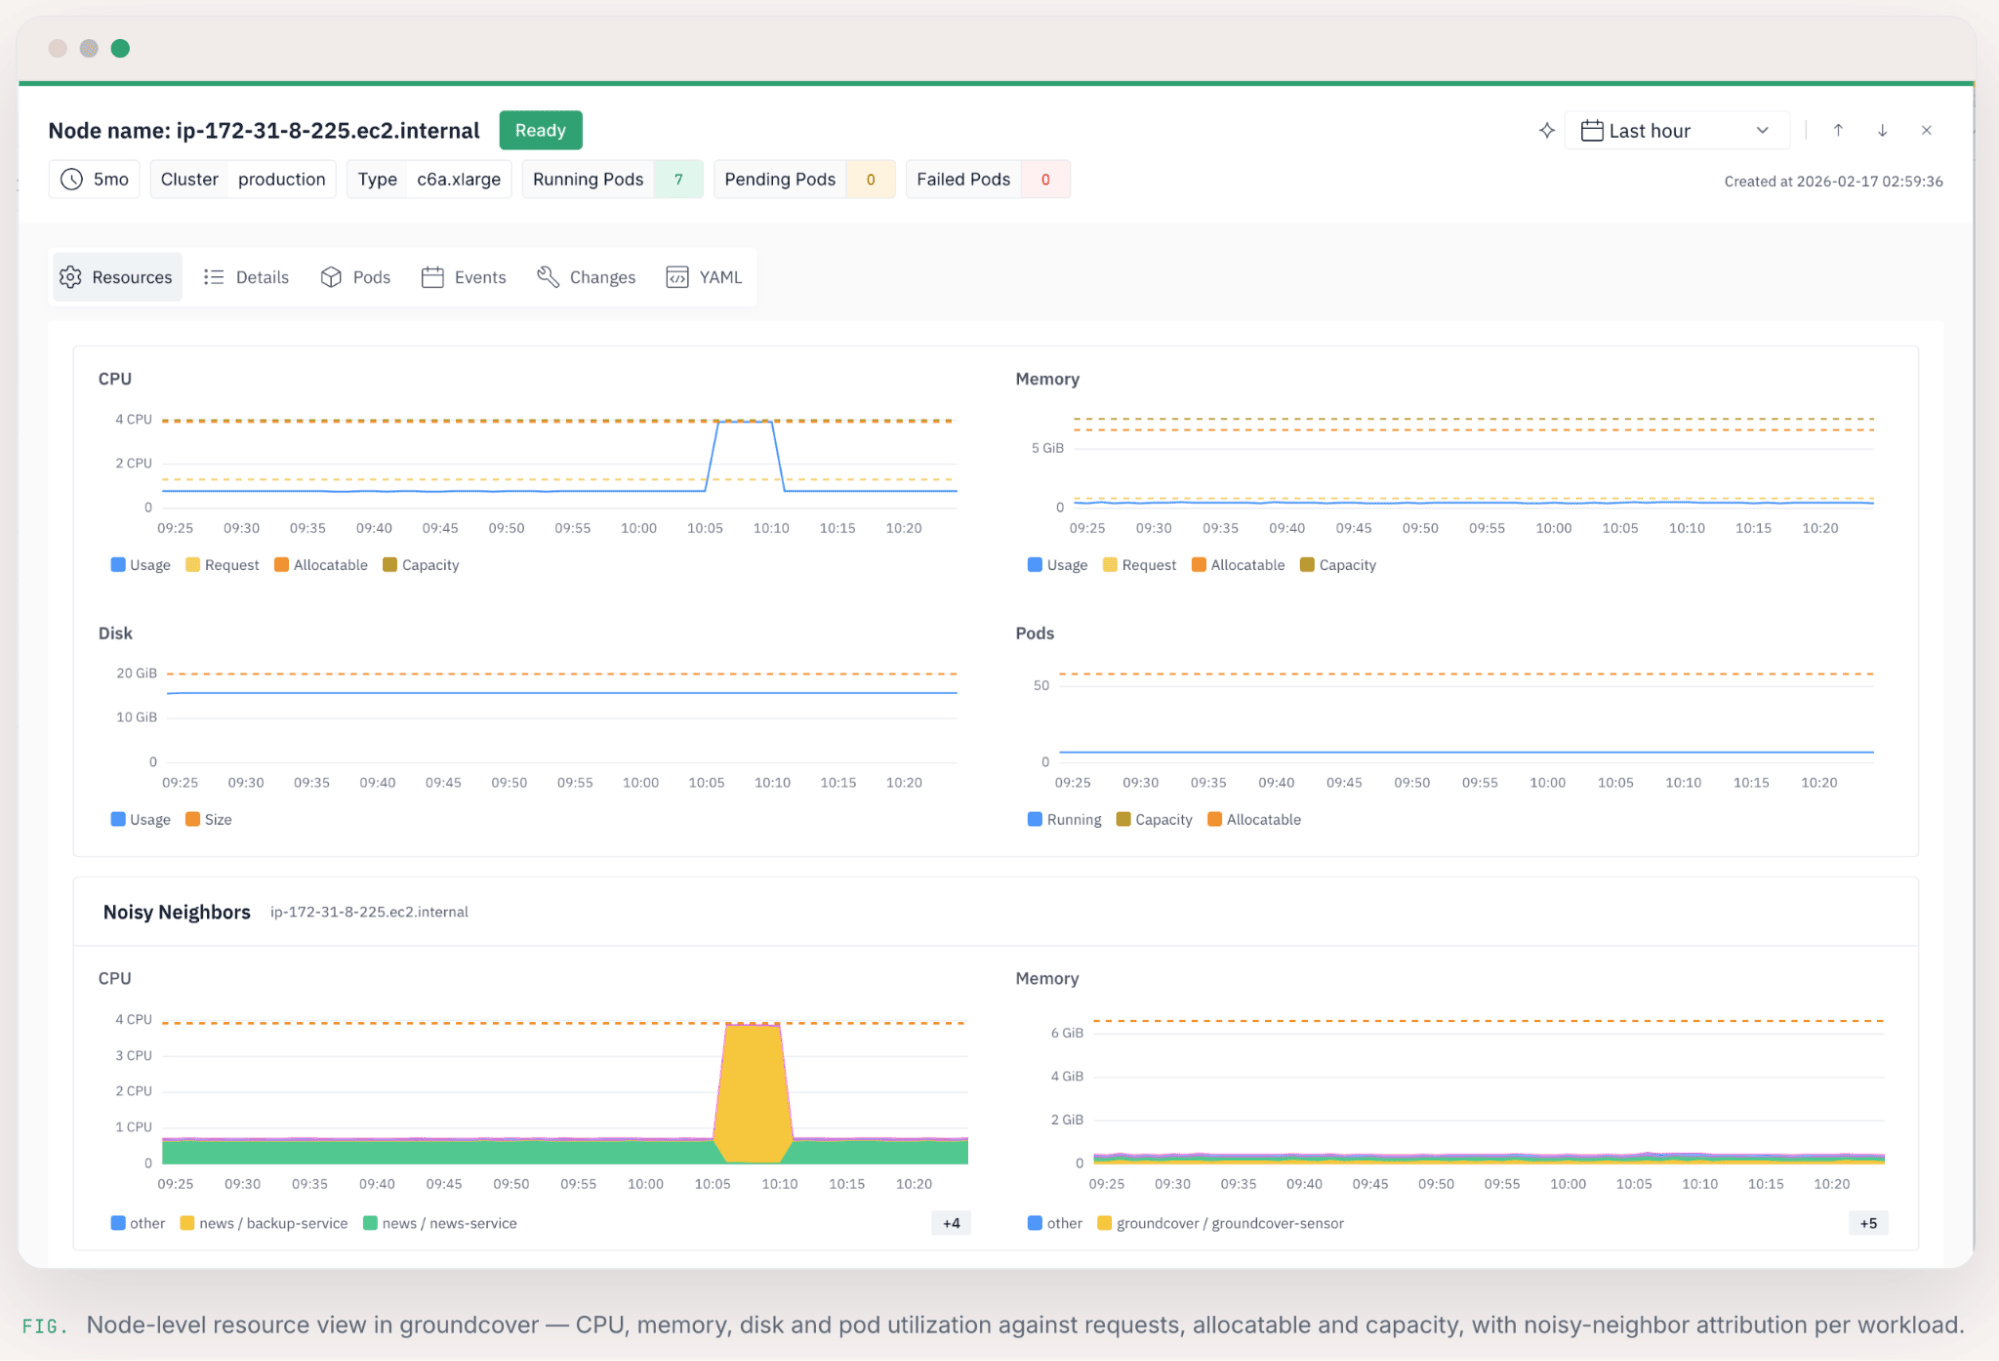Click the sparkle AI icon beside time range

[x=1546, y=131]
